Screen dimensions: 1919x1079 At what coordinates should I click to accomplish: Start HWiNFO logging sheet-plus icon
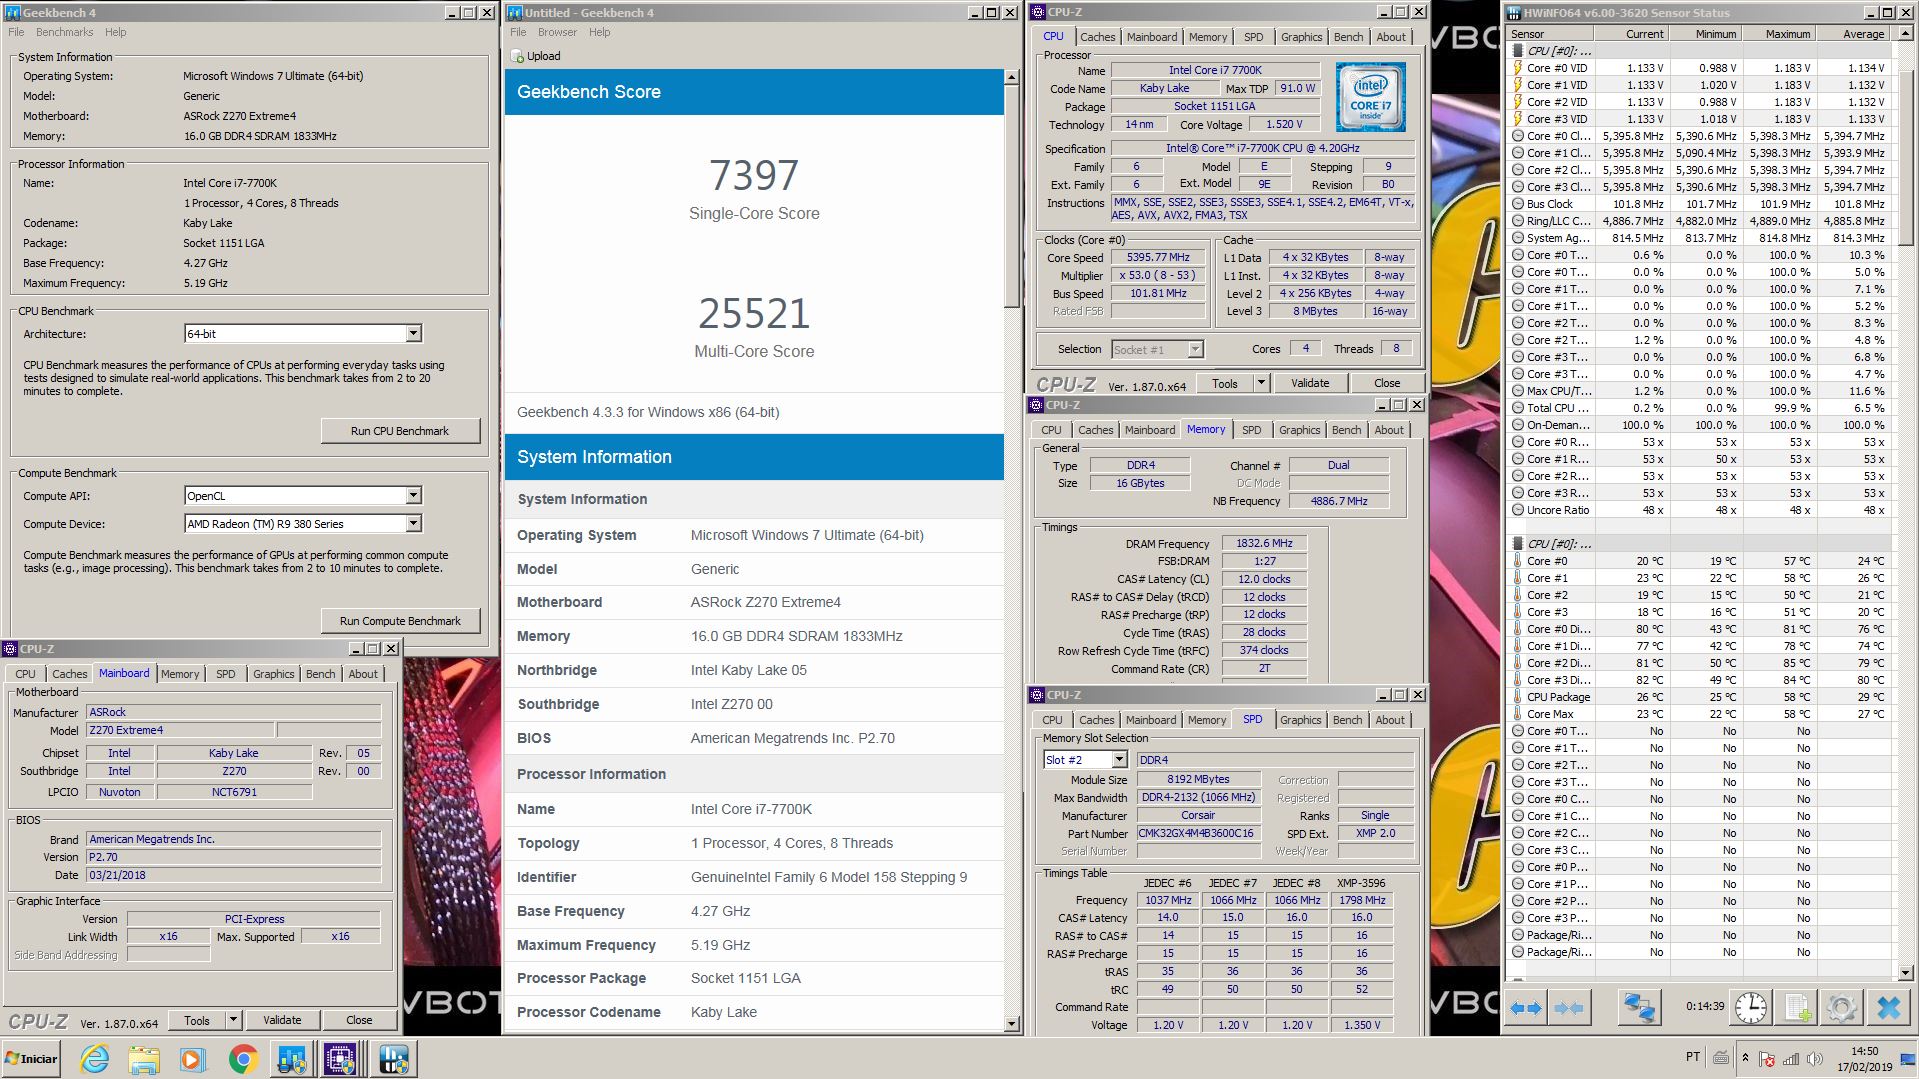tap(1797, 1008)
